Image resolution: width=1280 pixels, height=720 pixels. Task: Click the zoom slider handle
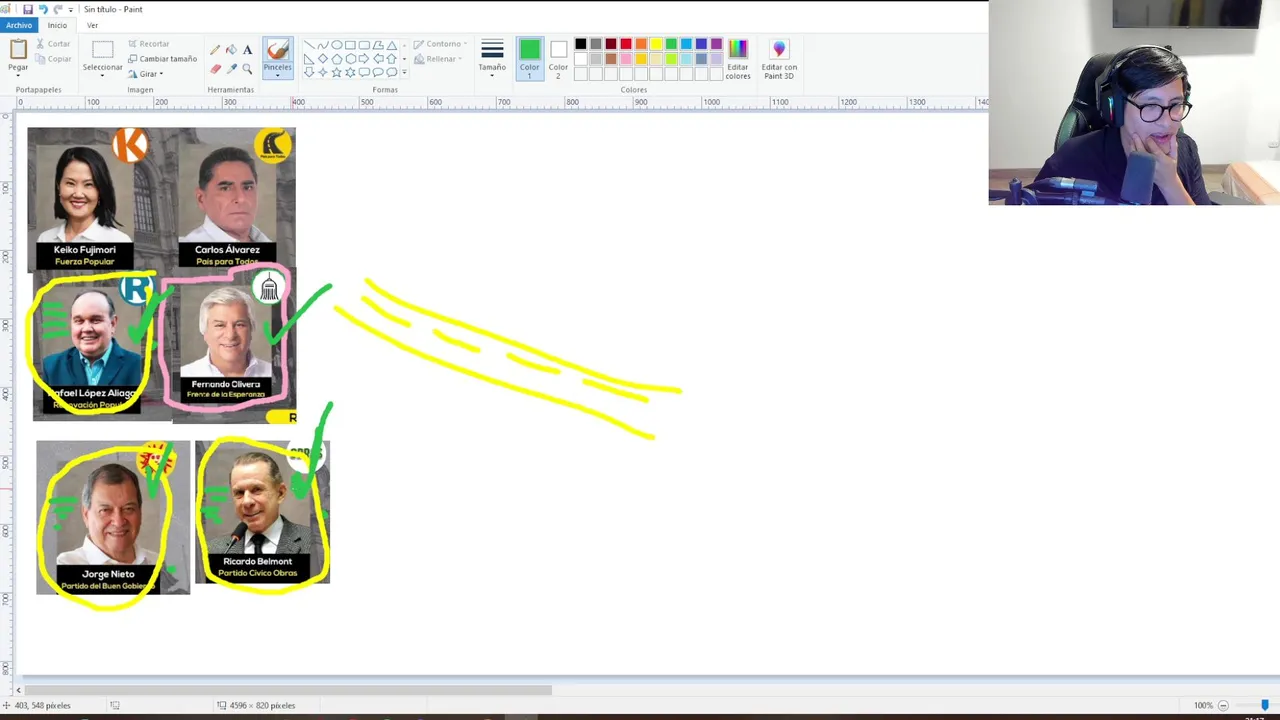[x=1264, y=705]
